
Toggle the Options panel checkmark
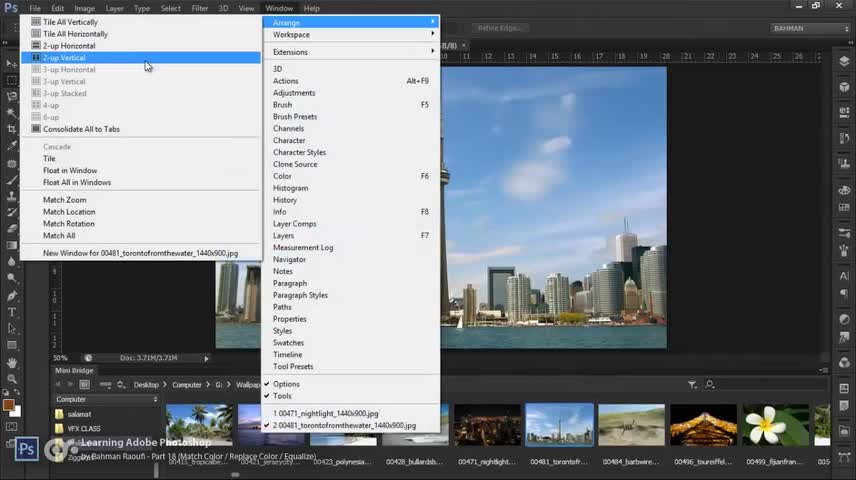(286, 384)
